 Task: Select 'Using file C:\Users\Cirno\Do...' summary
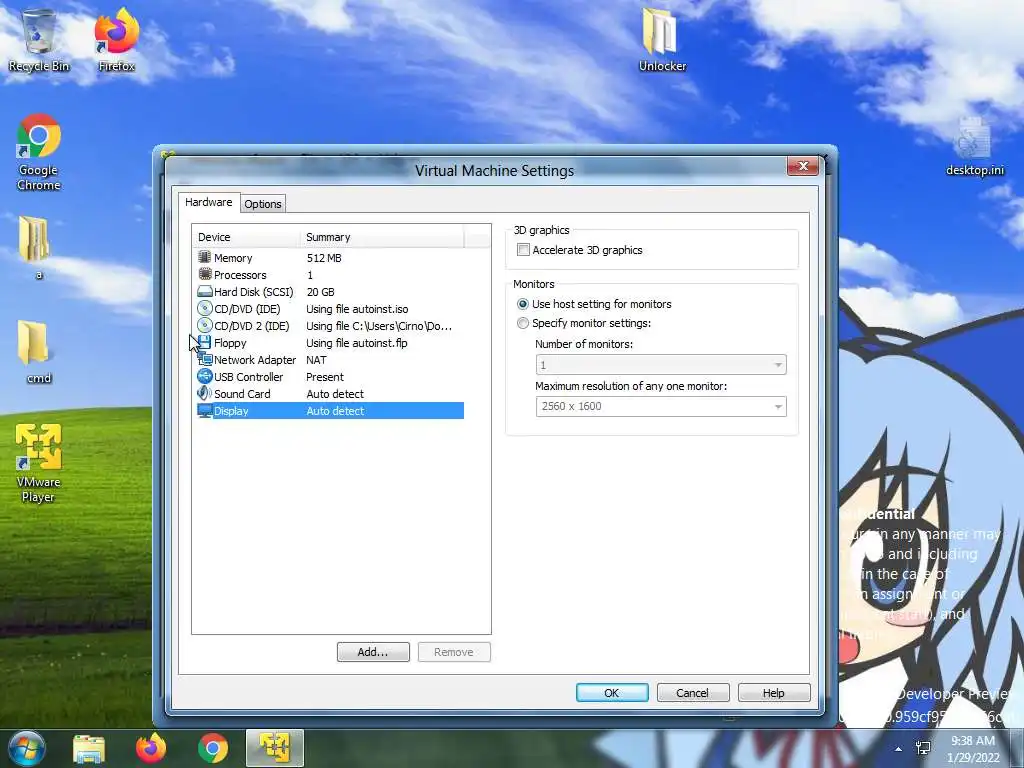coord(379,326)
